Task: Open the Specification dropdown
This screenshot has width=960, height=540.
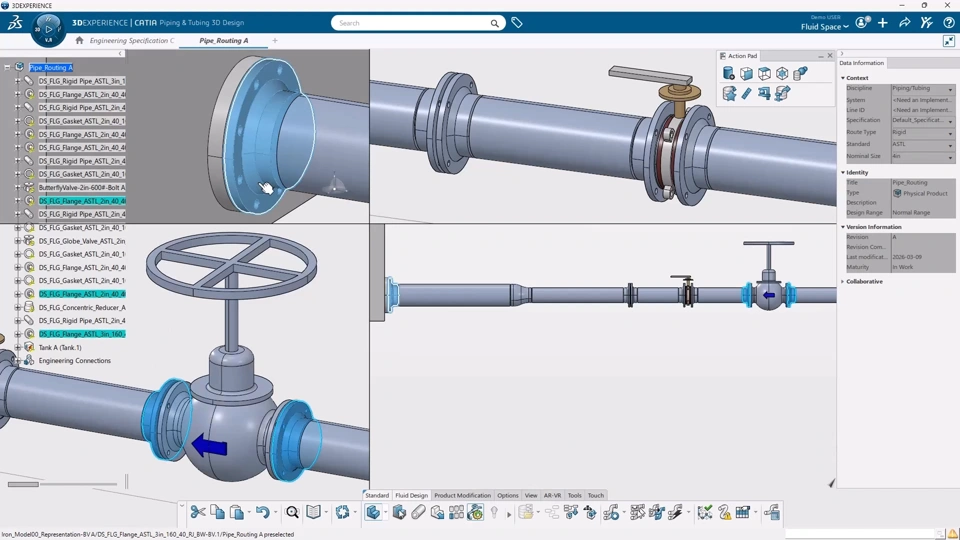Action: point(950,122)
